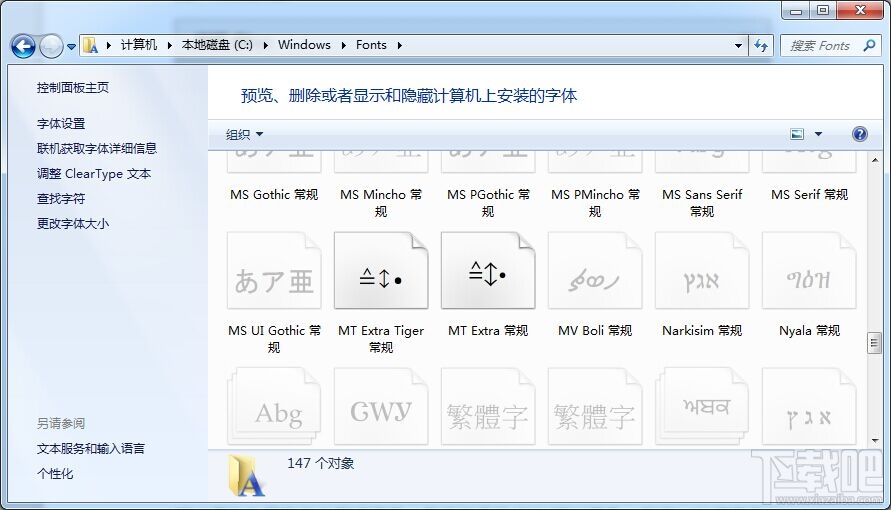The height and width of the screenshot is (510, 891).
Task: Select the Narkisim font icon
Action: pos(702,271)
